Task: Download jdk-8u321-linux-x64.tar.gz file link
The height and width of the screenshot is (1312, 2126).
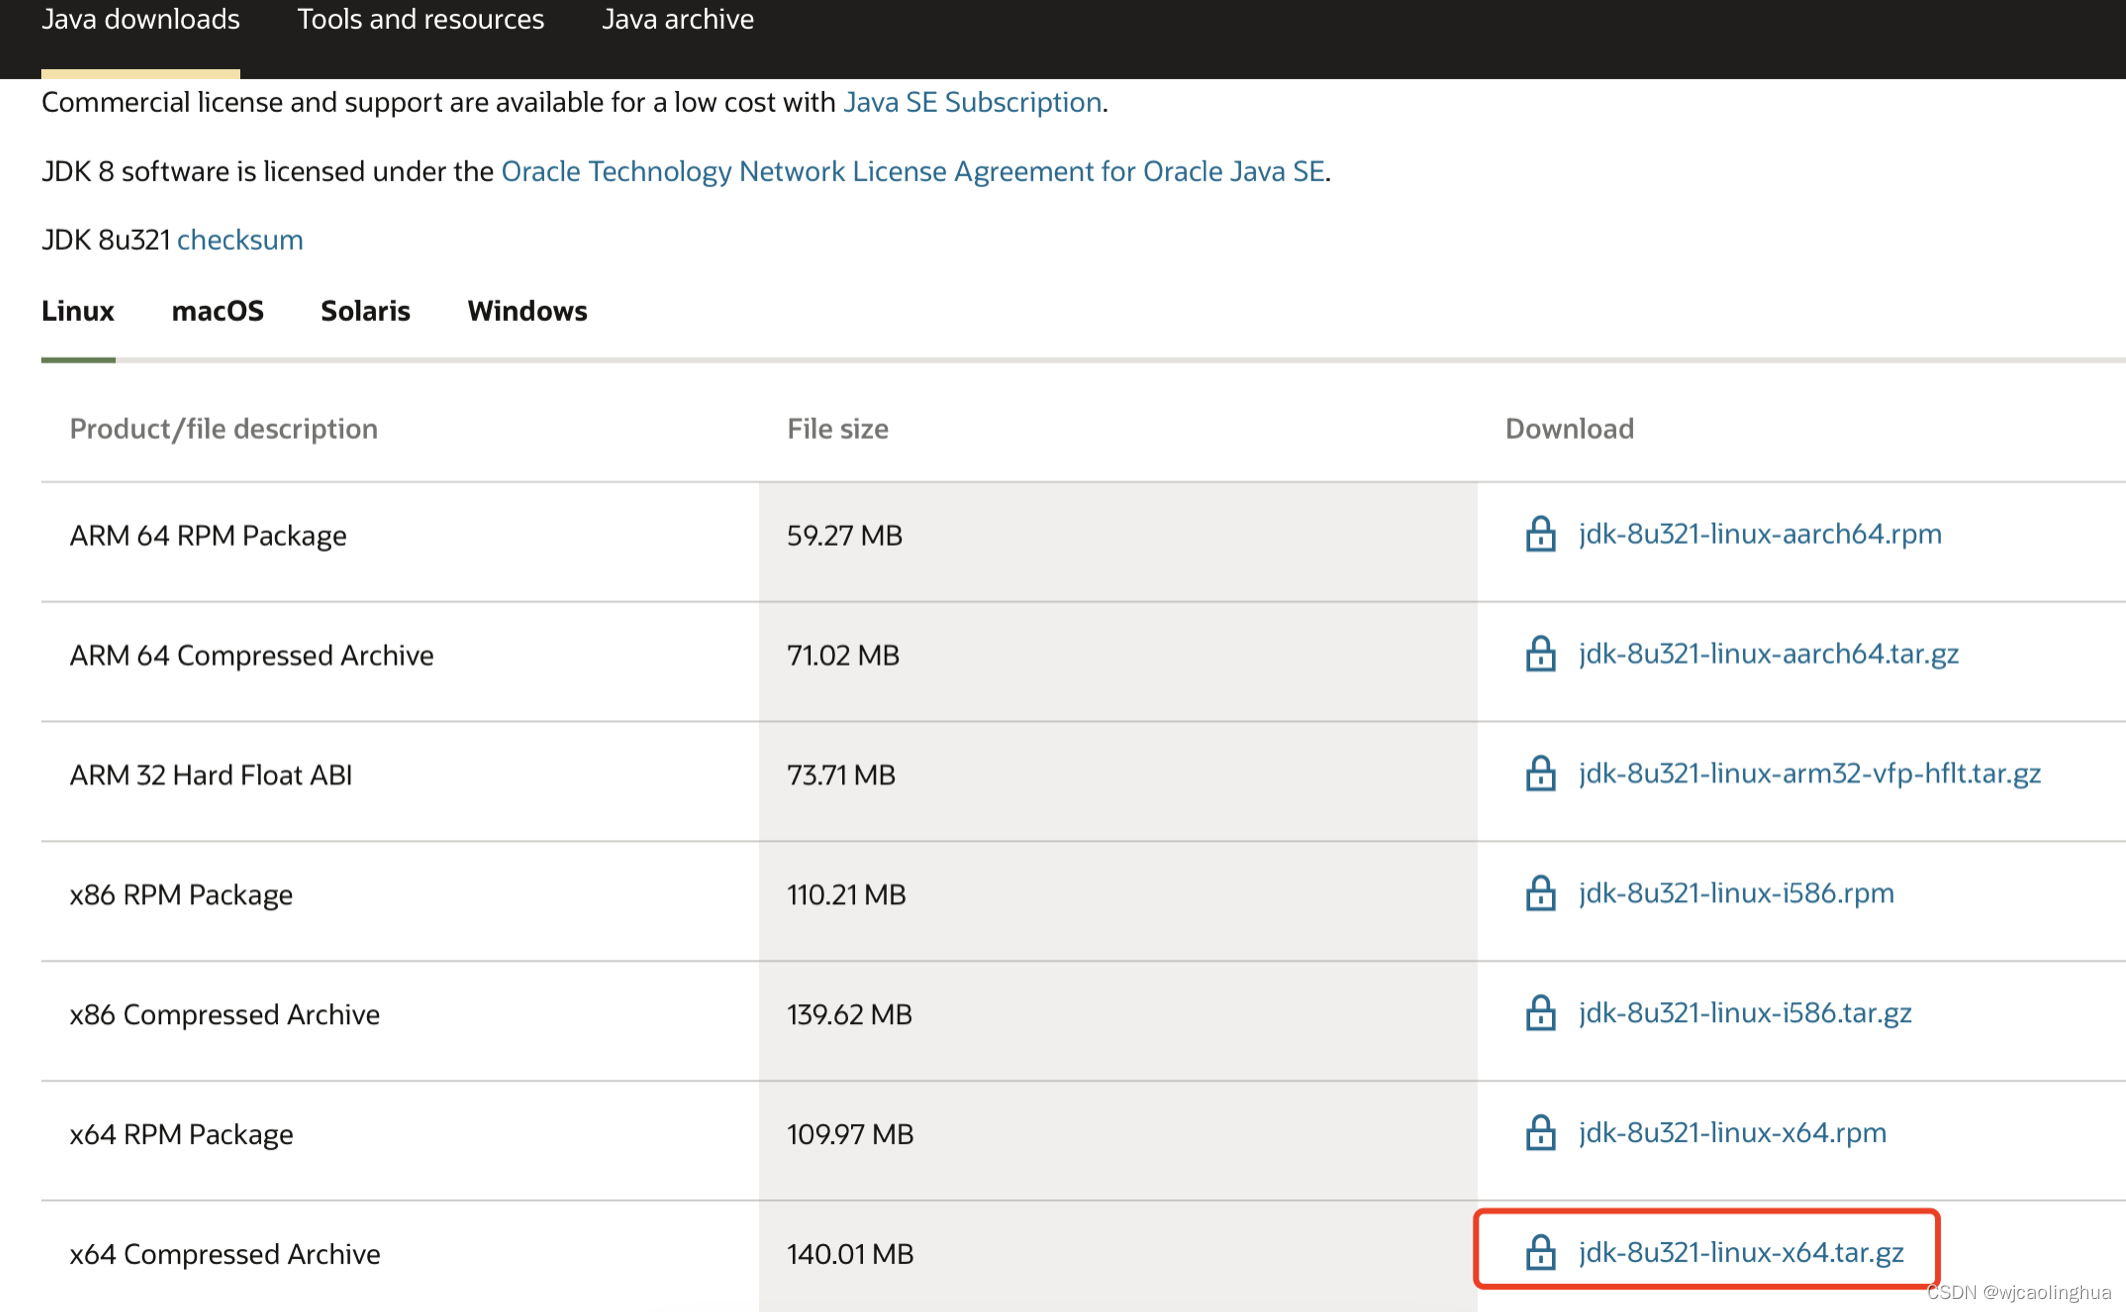Action: (1741, 1252)
